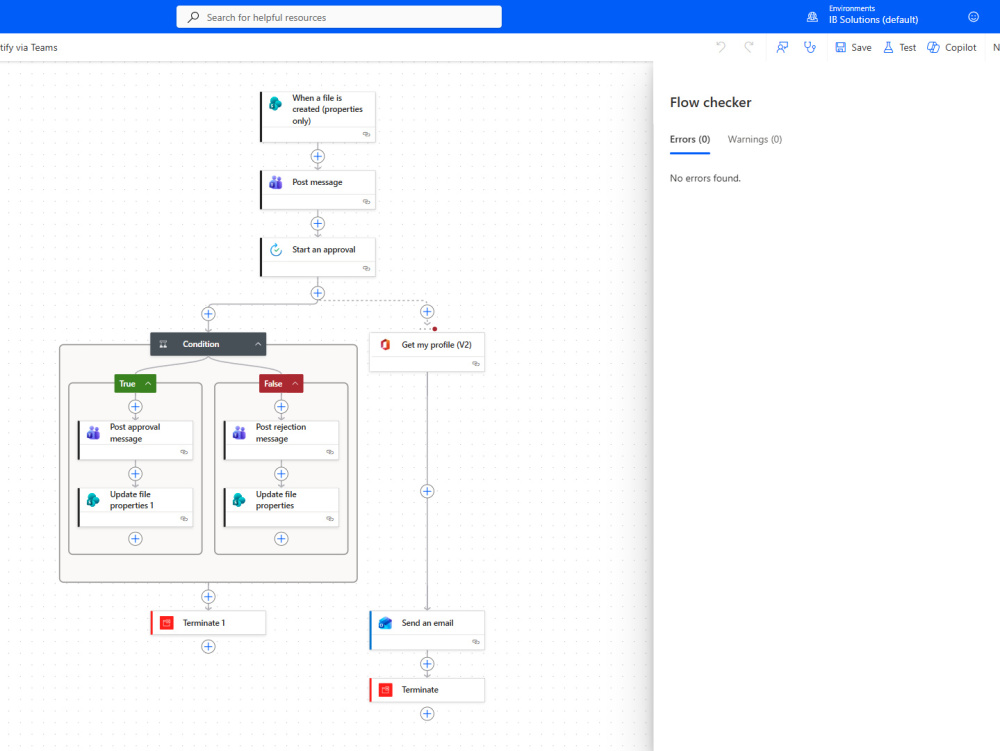
Task: Click Outlook icon on Send an email card
Action: pyautogui.click(x=385, y=623)
